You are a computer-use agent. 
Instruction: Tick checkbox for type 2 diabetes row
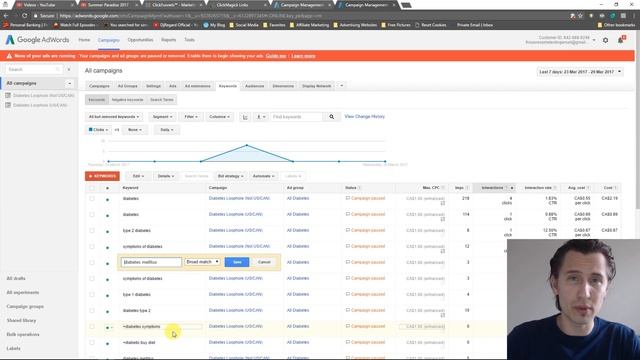tap(92, 231)
